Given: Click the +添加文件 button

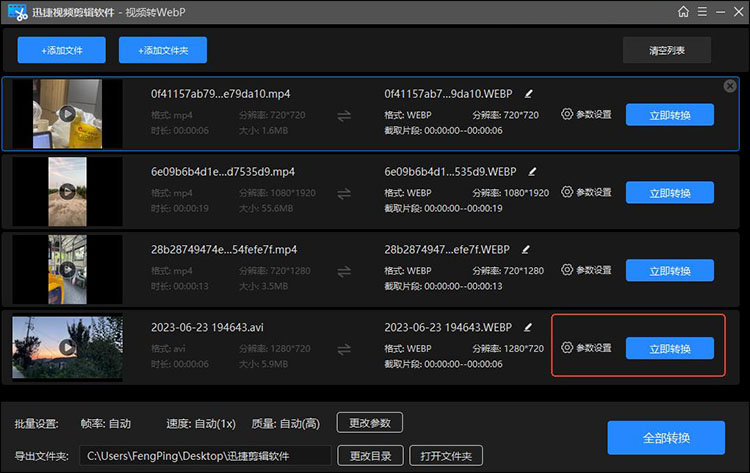Looking at the screenshot, I should pyautogui.click(x=62, y=50).
